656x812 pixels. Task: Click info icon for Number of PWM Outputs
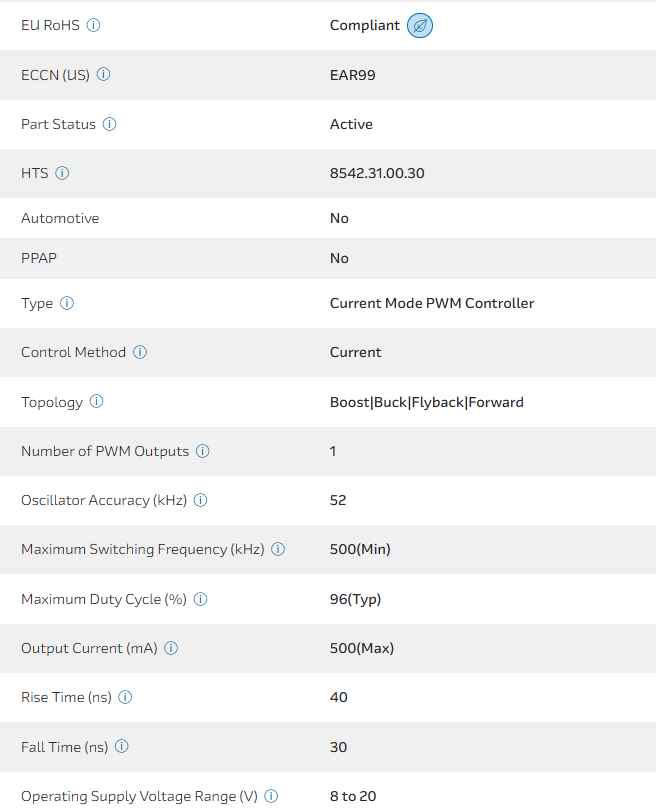tap(203, 451)
